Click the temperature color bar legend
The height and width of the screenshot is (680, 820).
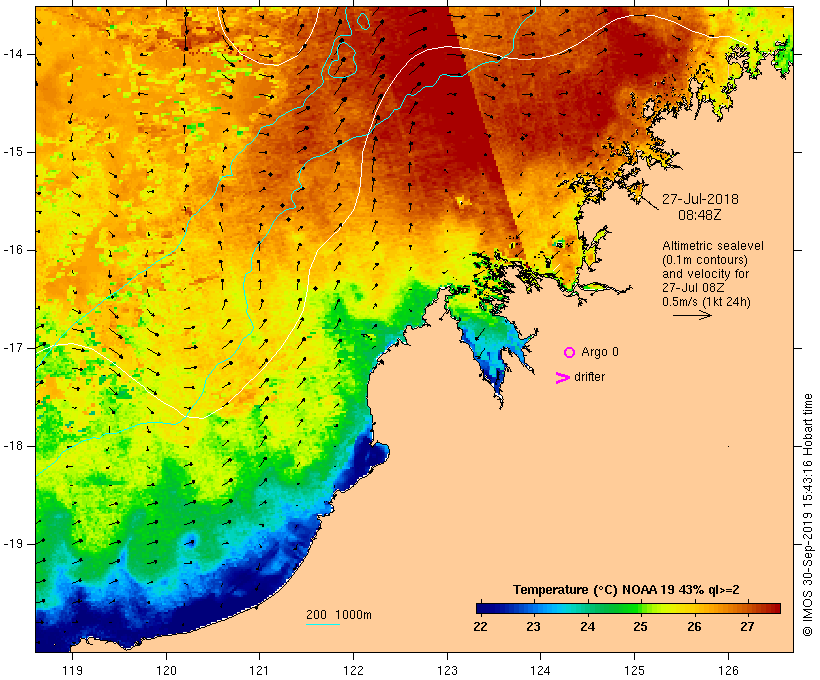point(628,608)
